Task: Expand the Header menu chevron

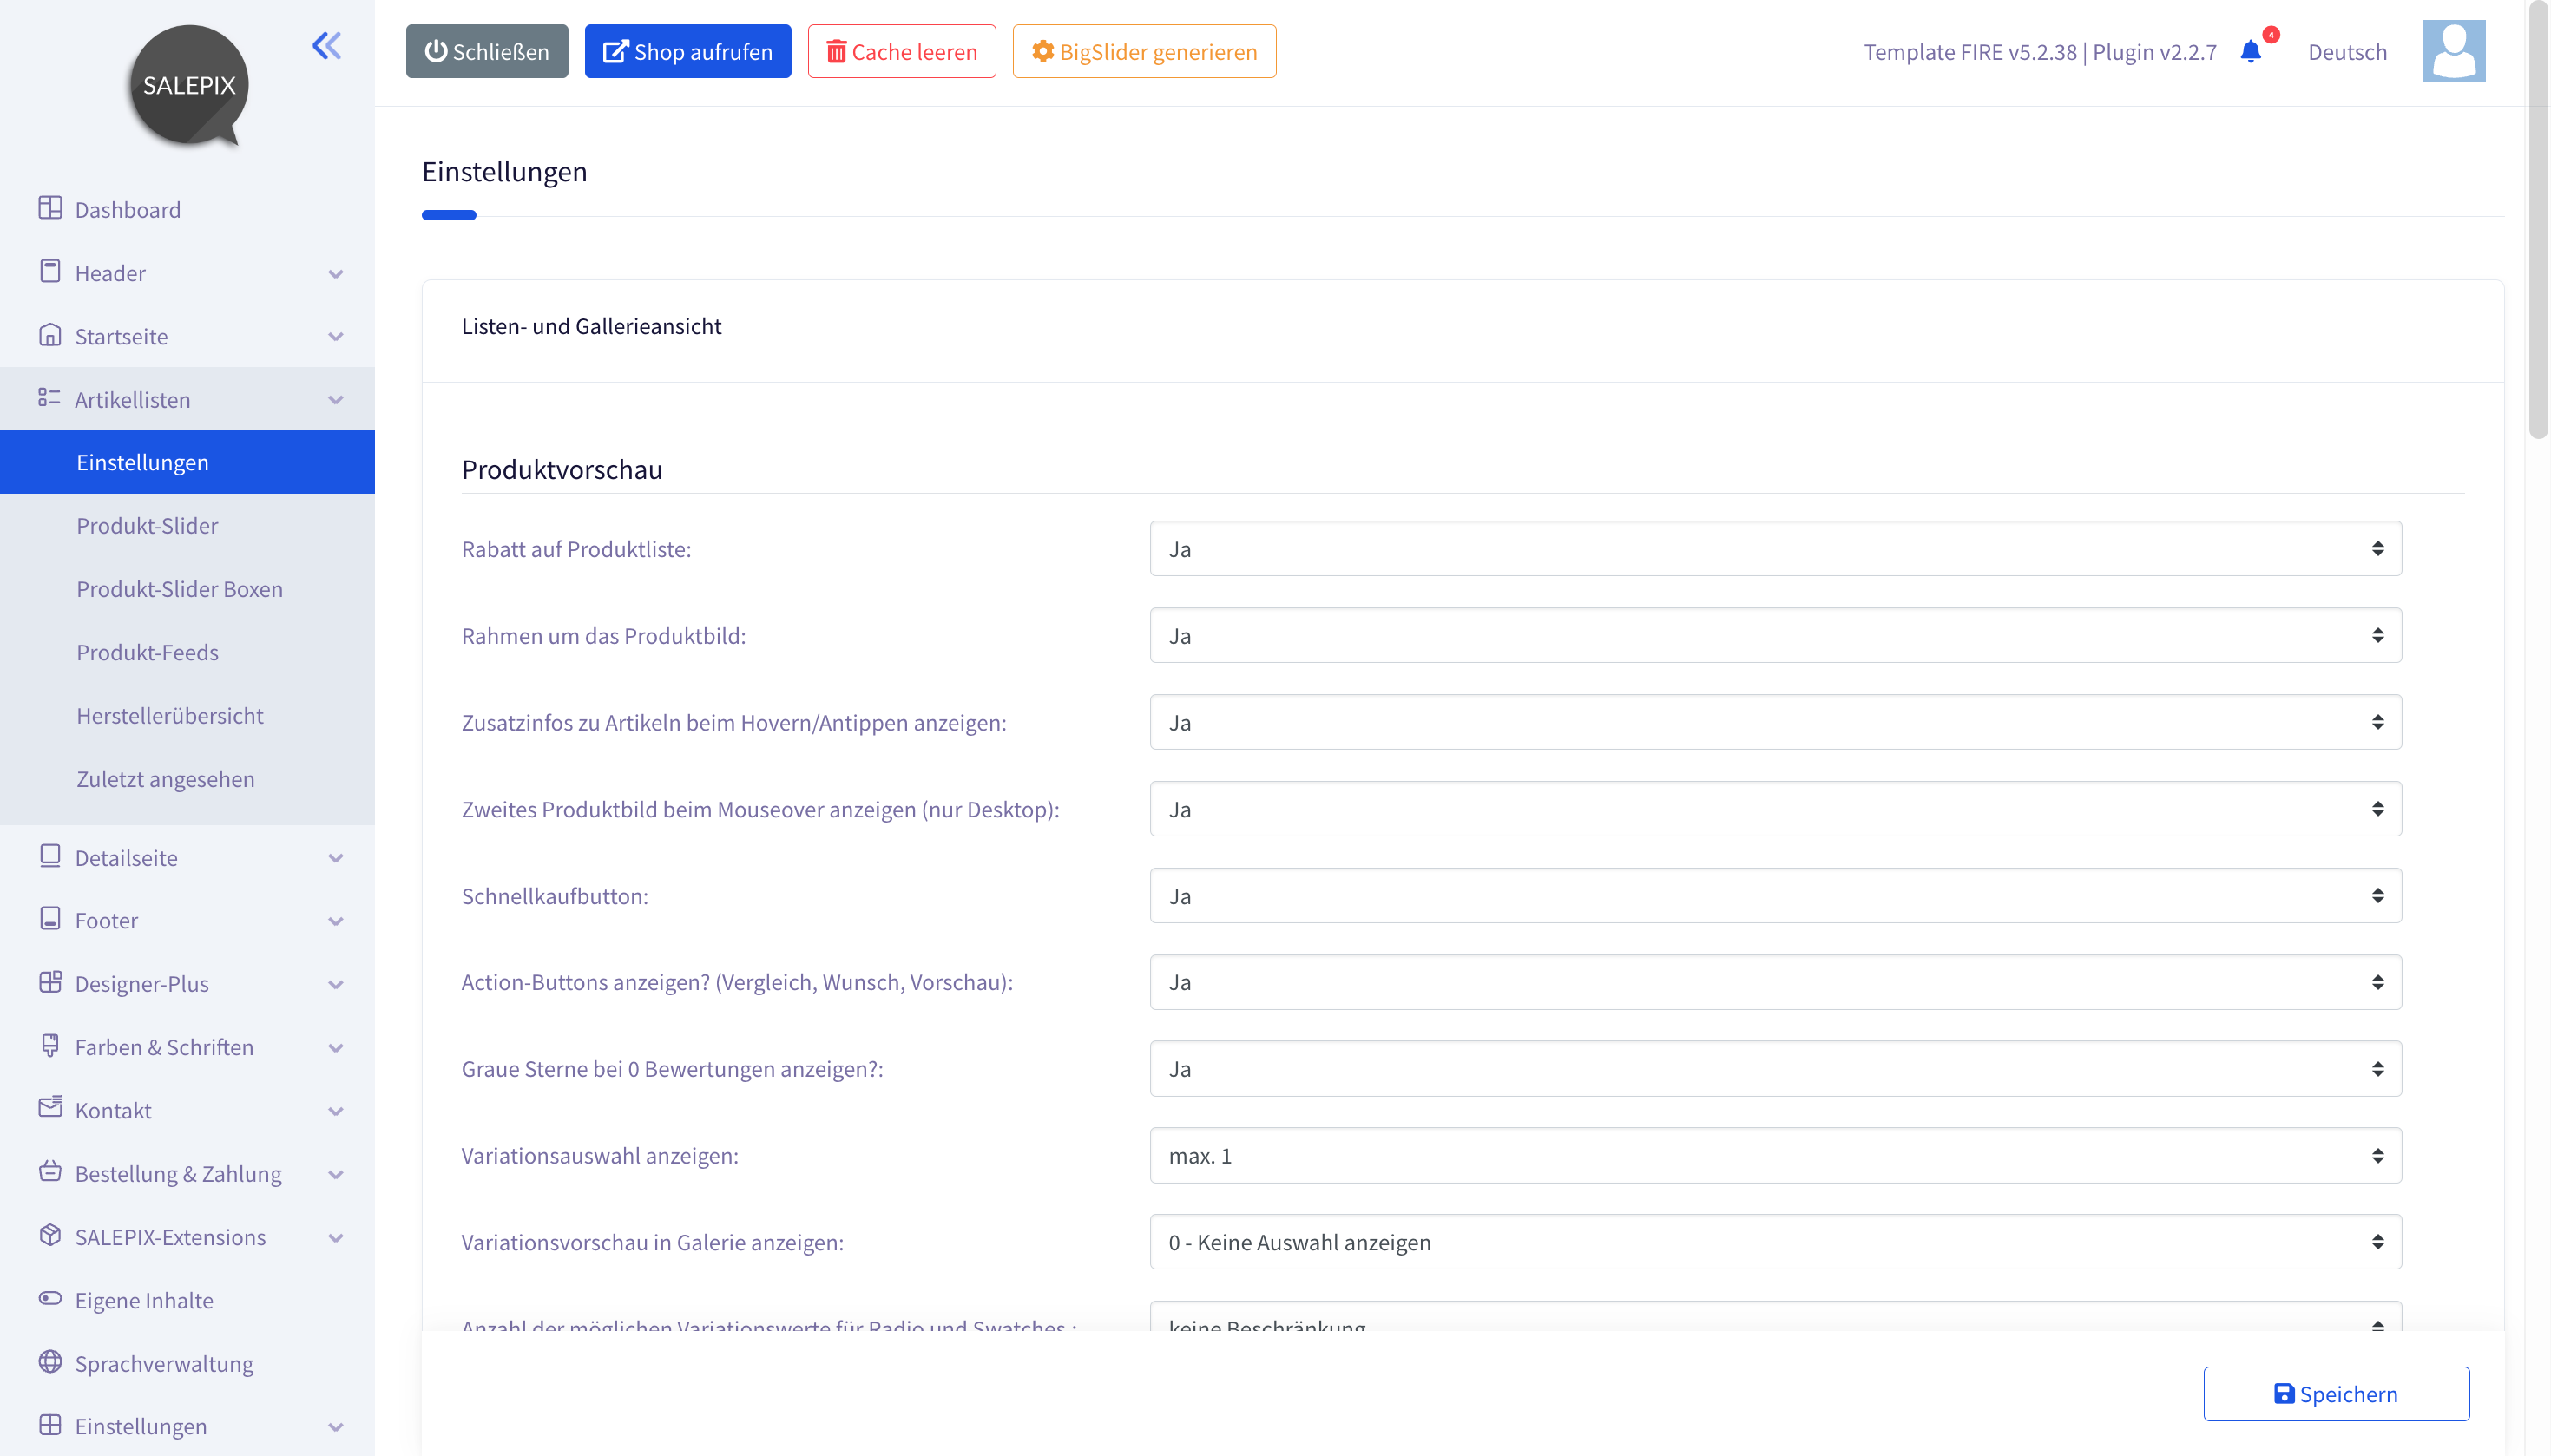Action: (x=336, y=273)
